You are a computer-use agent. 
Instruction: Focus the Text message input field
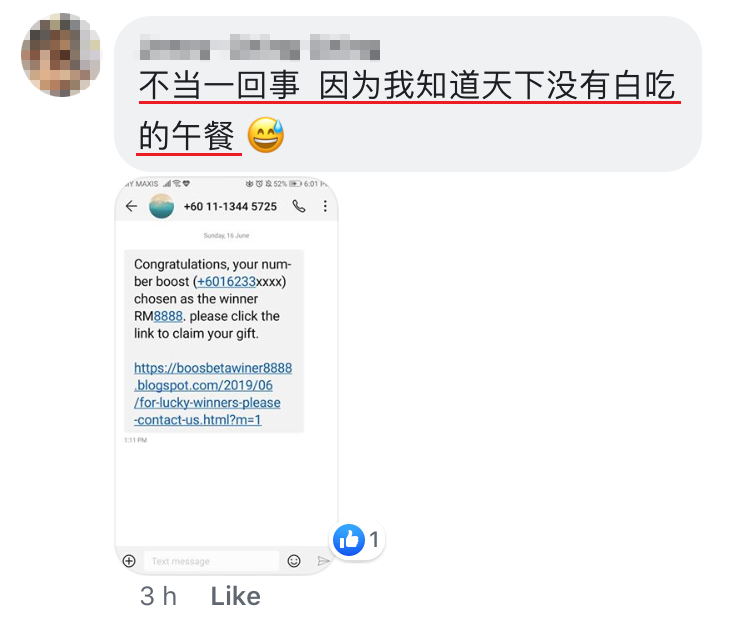212,561
